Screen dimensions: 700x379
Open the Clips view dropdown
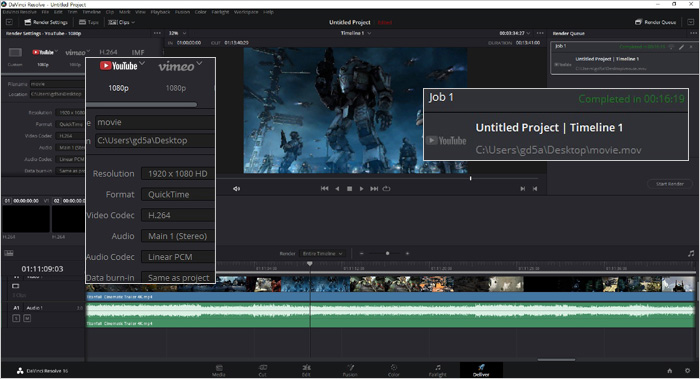pyautogui.click(x=121, y=22)
